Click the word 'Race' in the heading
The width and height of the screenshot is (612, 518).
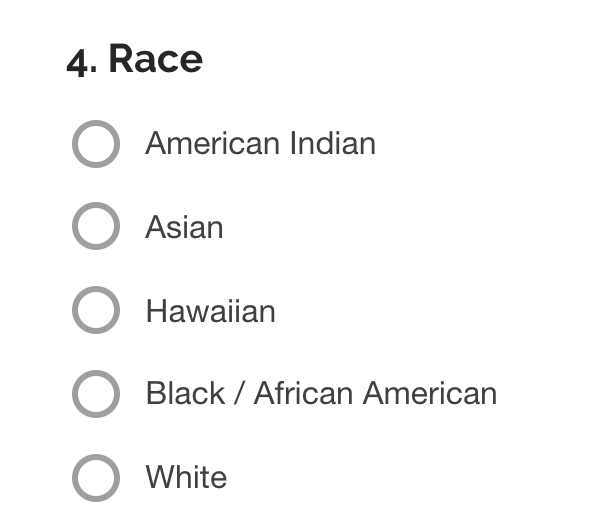click(155, 59)
